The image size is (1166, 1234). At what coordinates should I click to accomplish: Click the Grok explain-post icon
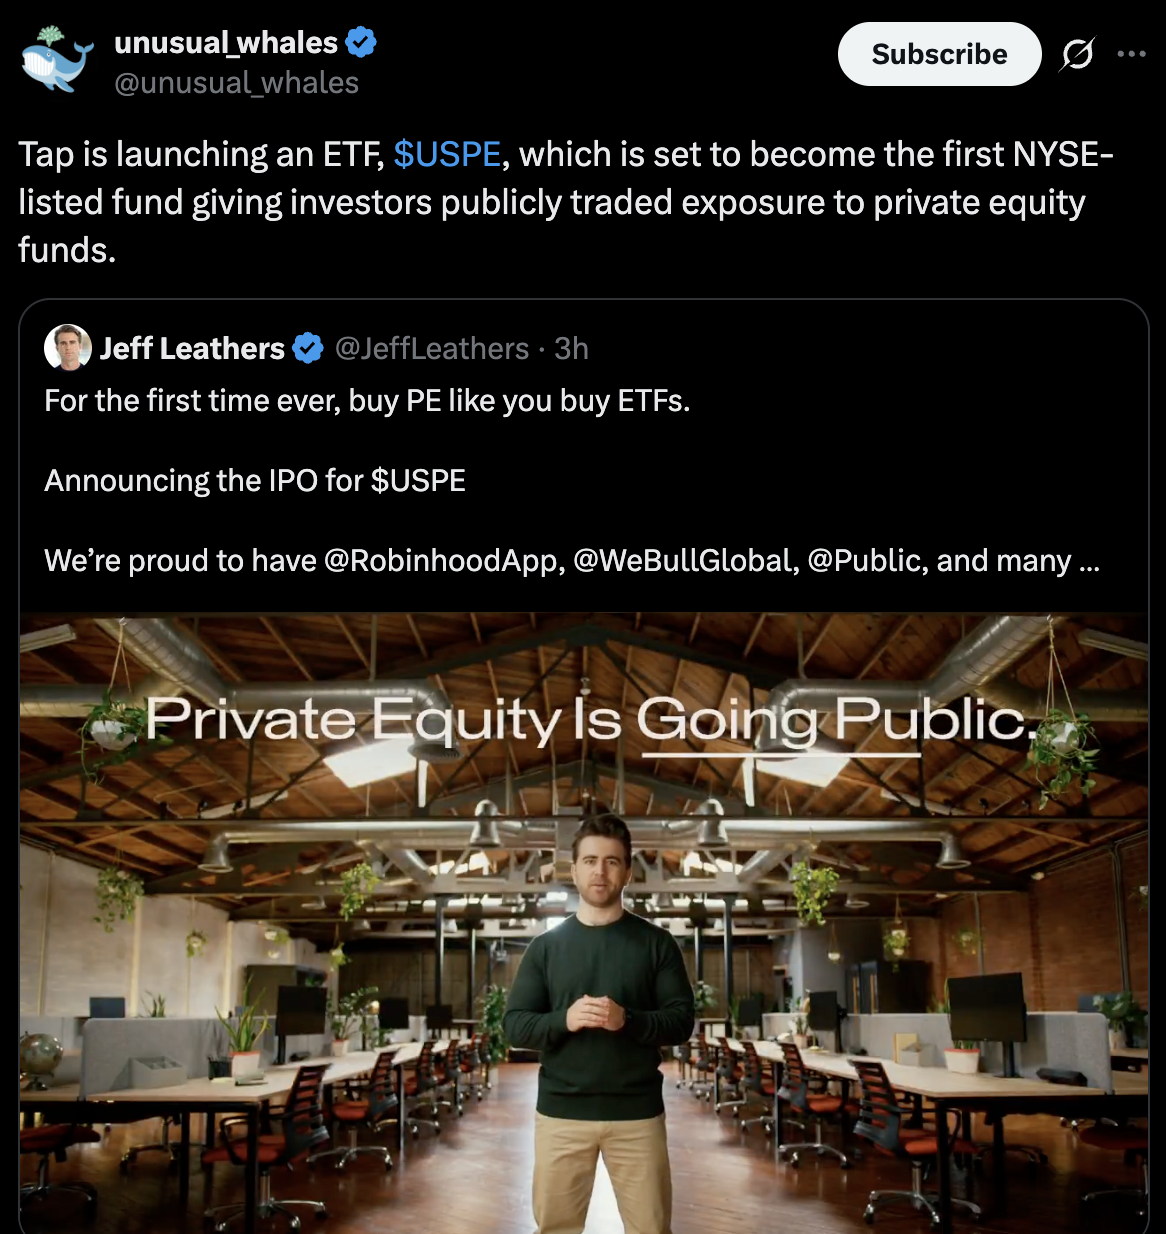pyautogui.click(x=1077, y=54)
